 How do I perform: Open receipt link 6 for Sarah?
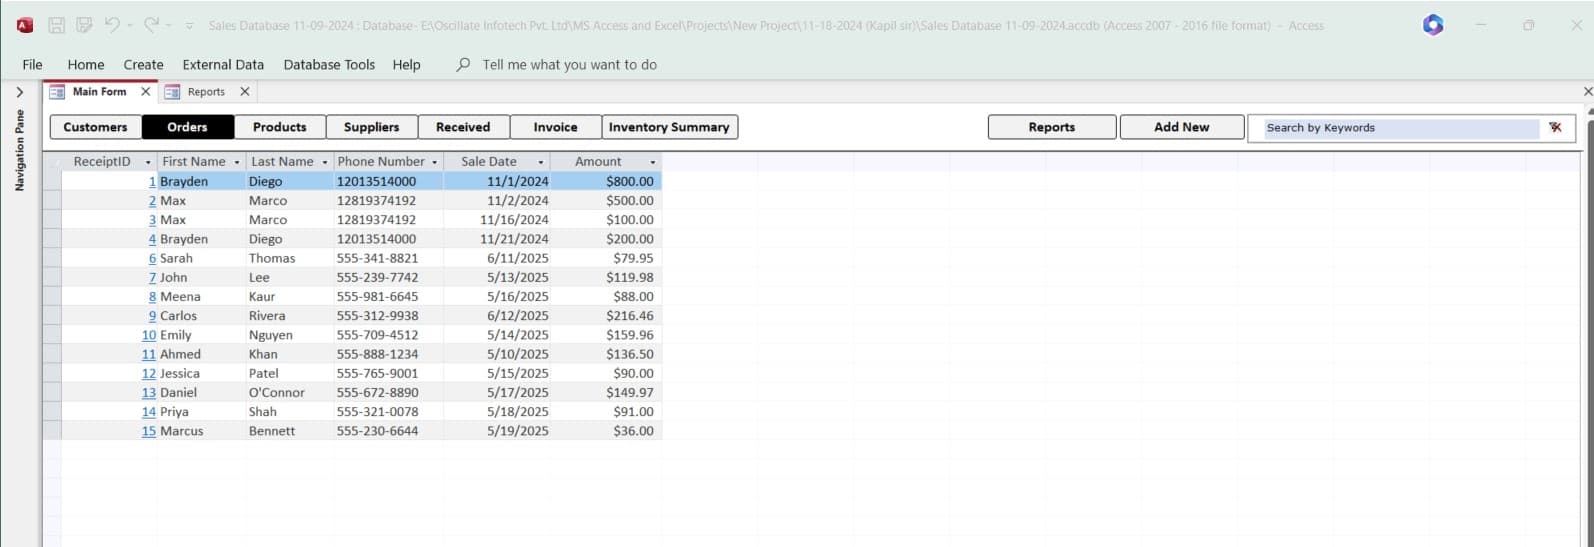coord(152,258)
